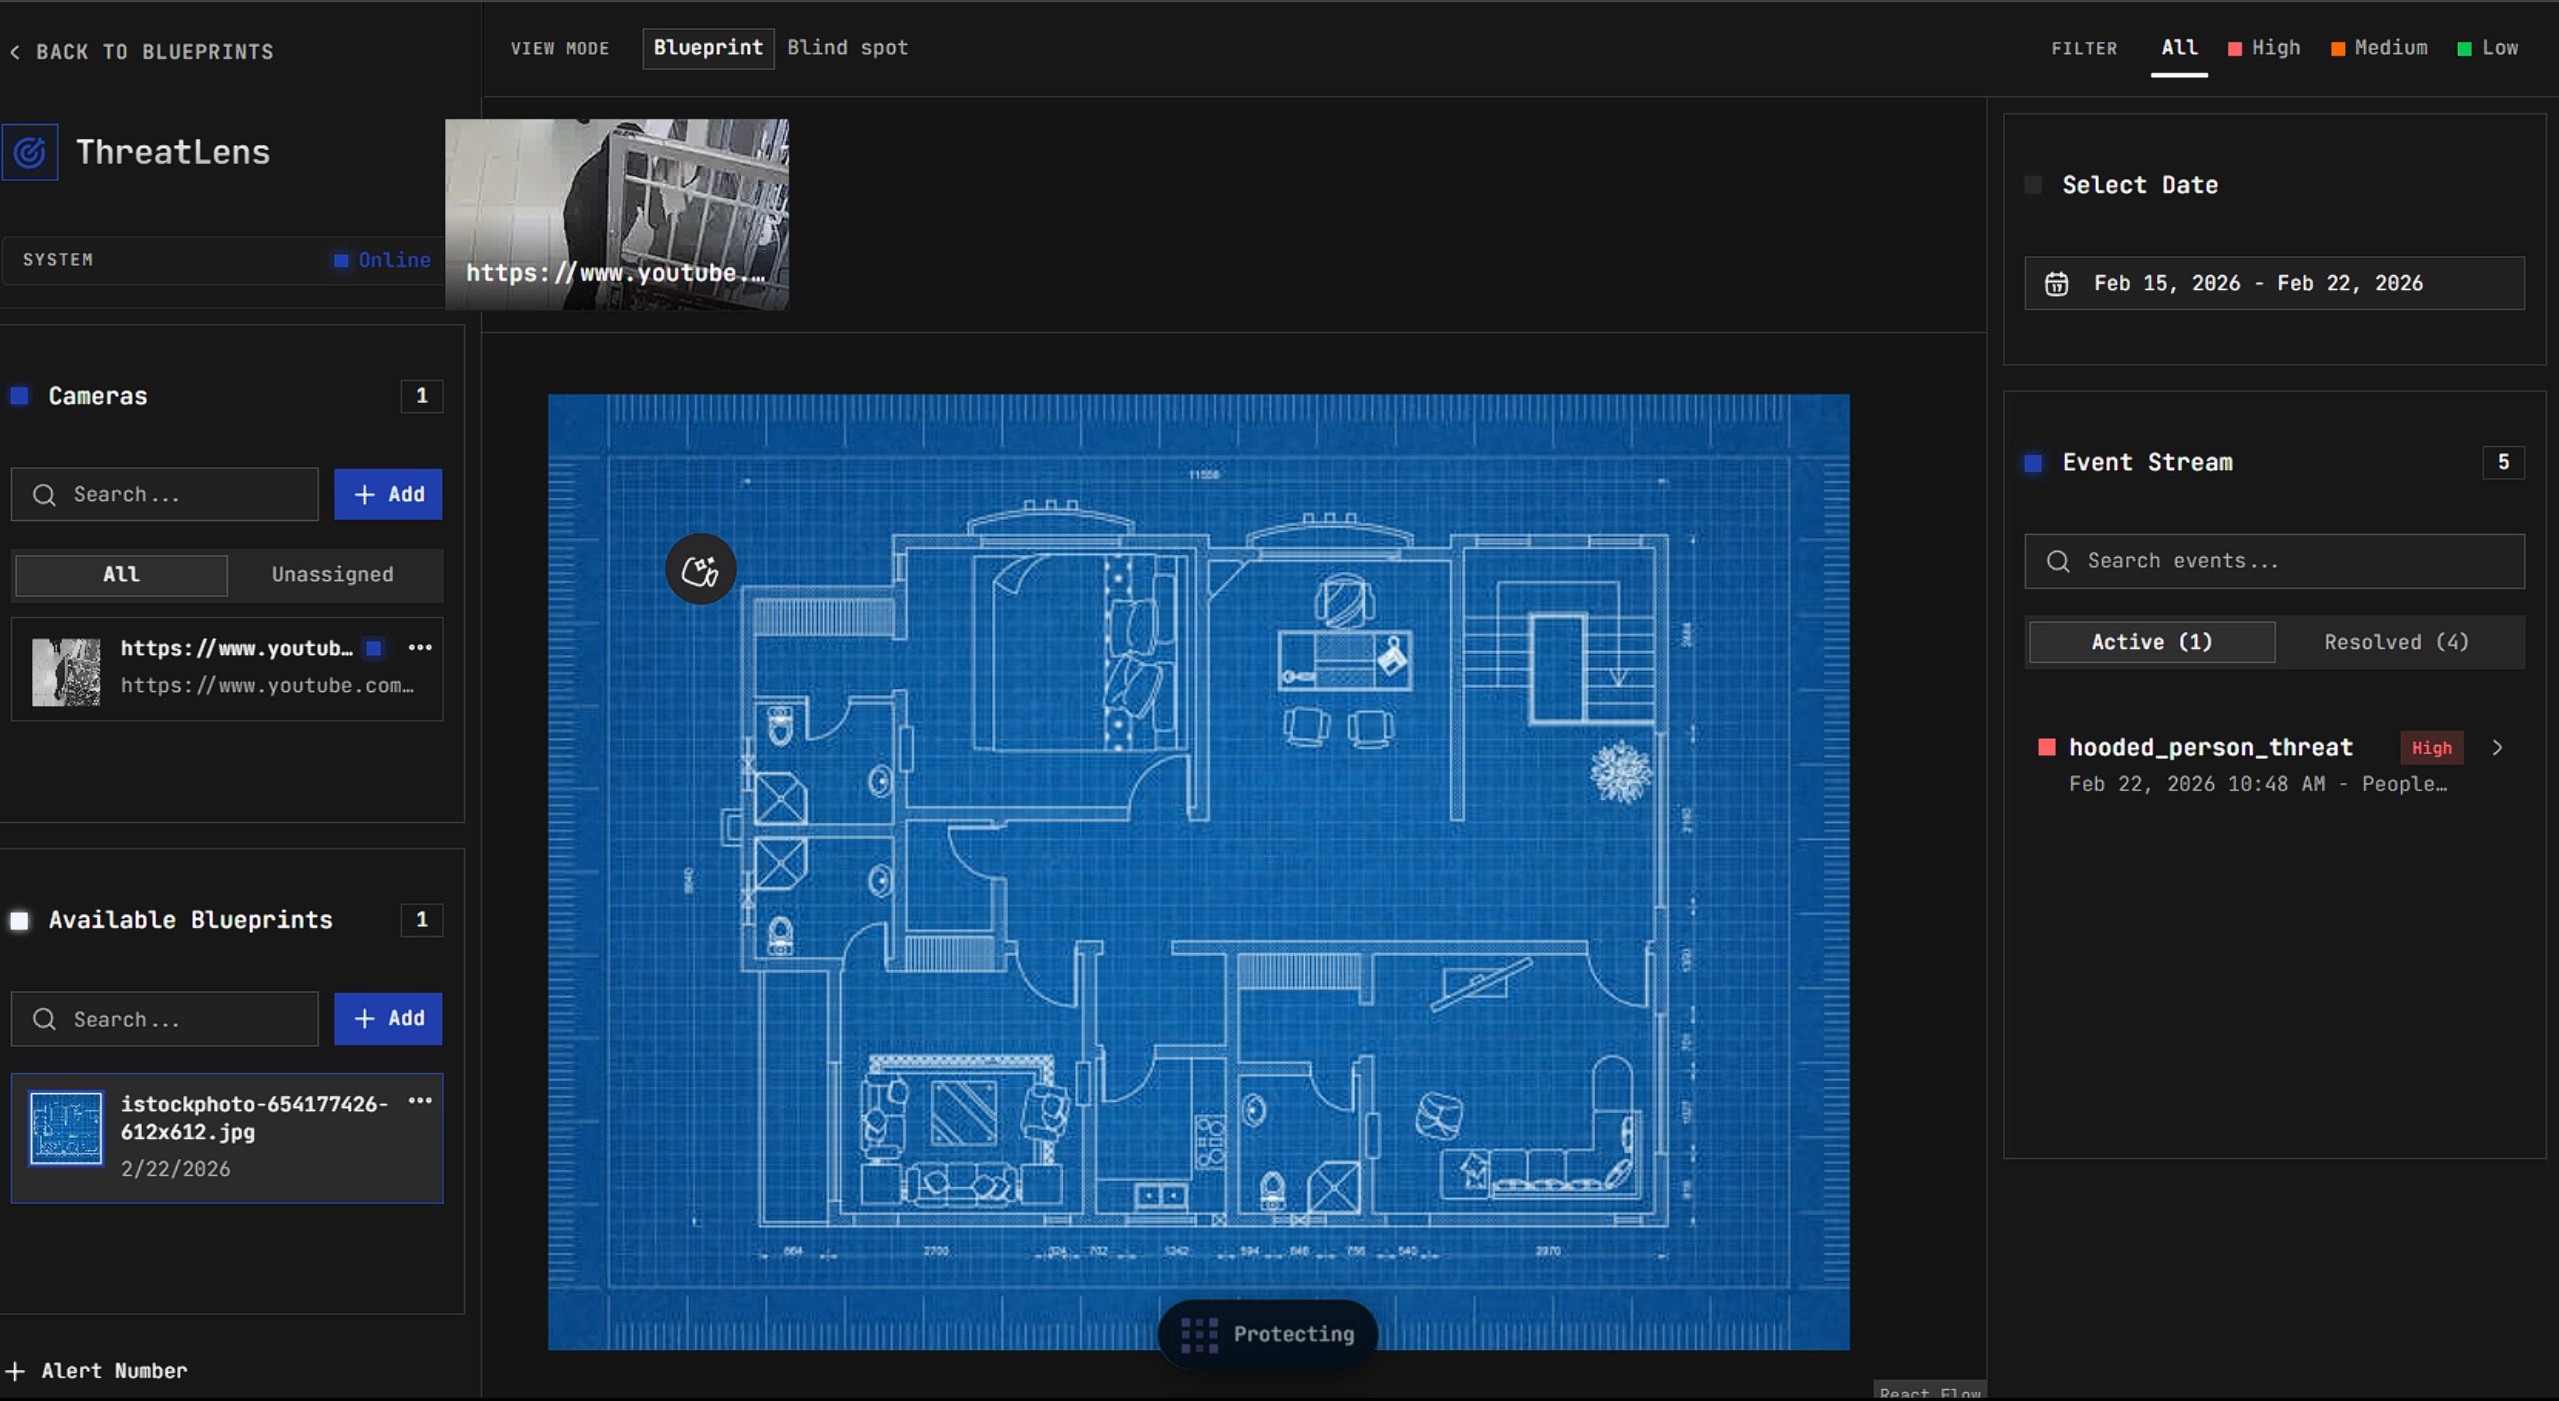This screenshot has width=2559, height=1401.
Task: Click the blue status square on the camera item
Action: click(x=374, y=648)
